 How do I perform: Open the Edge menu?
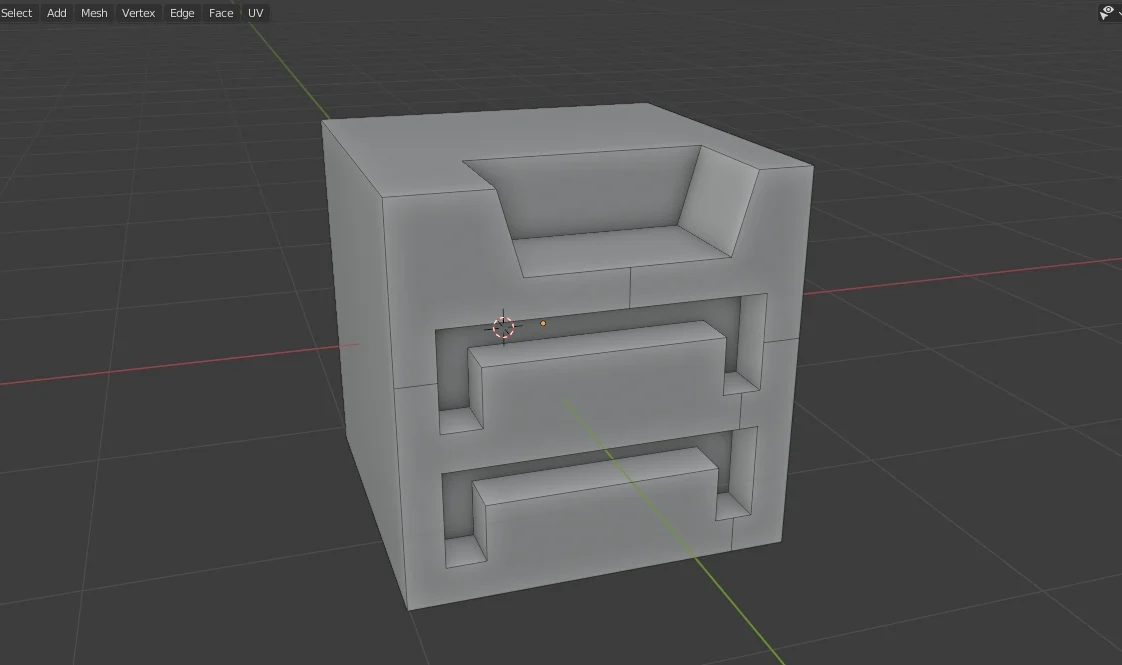[x=182, y=13]
